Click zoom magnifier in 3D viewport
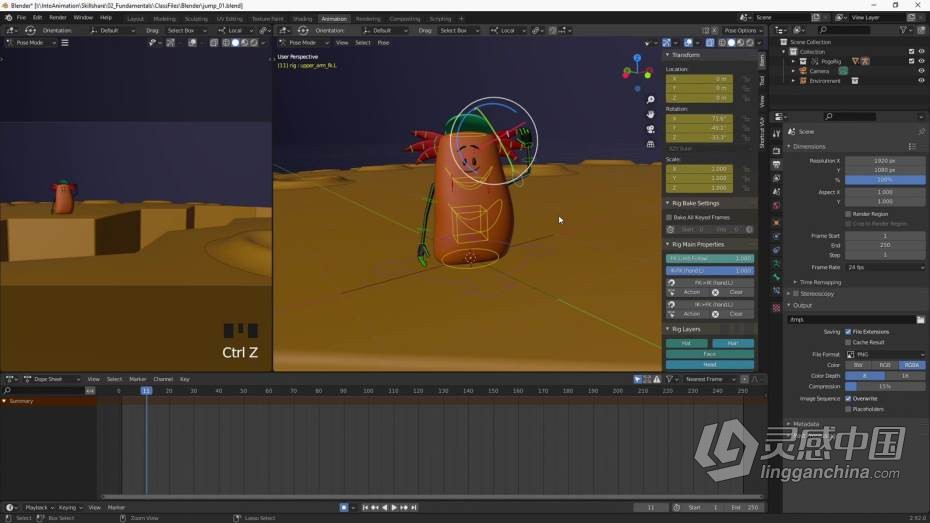930x523 pixels. pyautogui.click(x=651, y=100)
